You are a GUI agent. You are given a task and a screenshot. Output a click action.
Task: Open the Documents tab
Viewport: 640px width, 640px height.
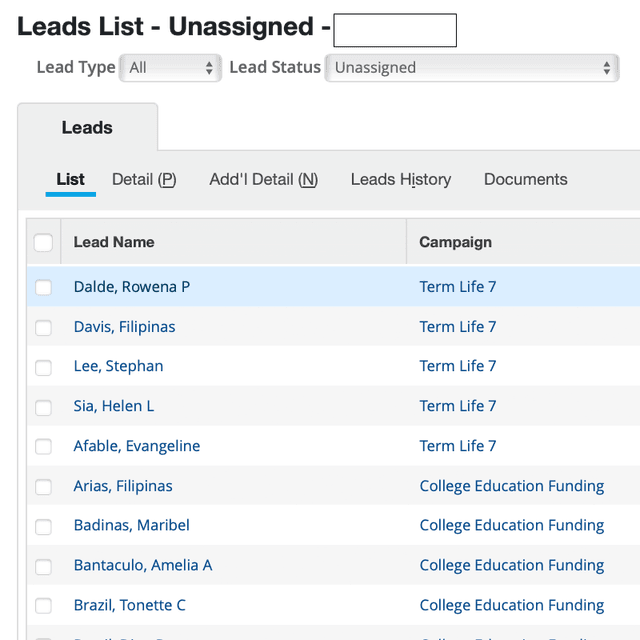[525, 180]
